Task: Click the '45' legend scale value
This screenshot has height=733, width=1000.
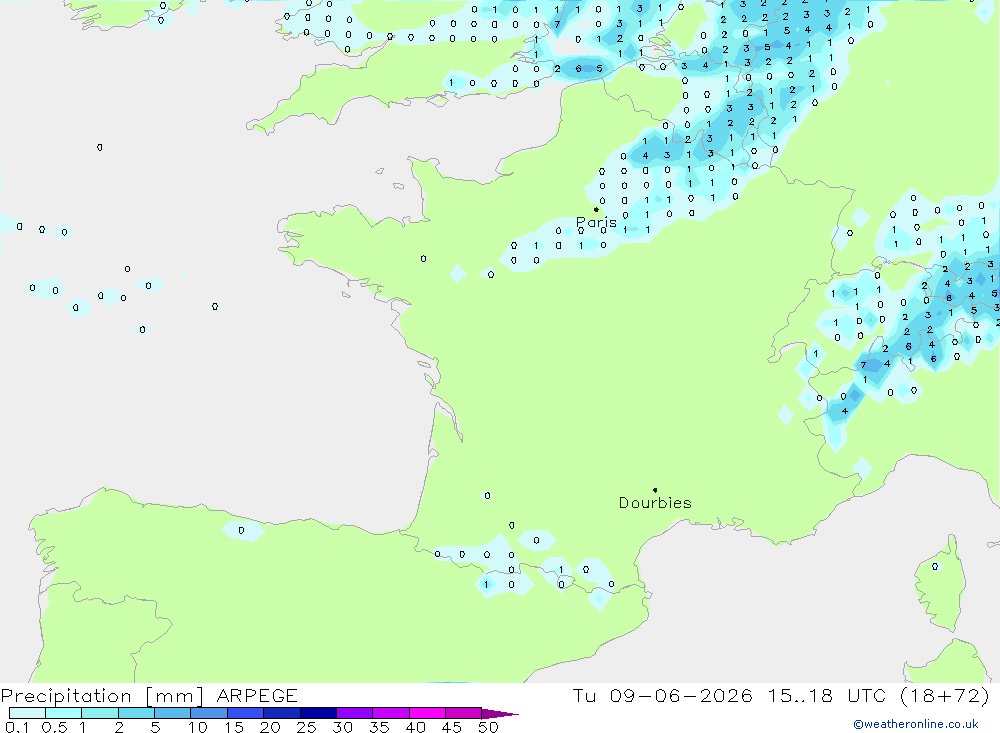Action: click(x=452, y=727)
